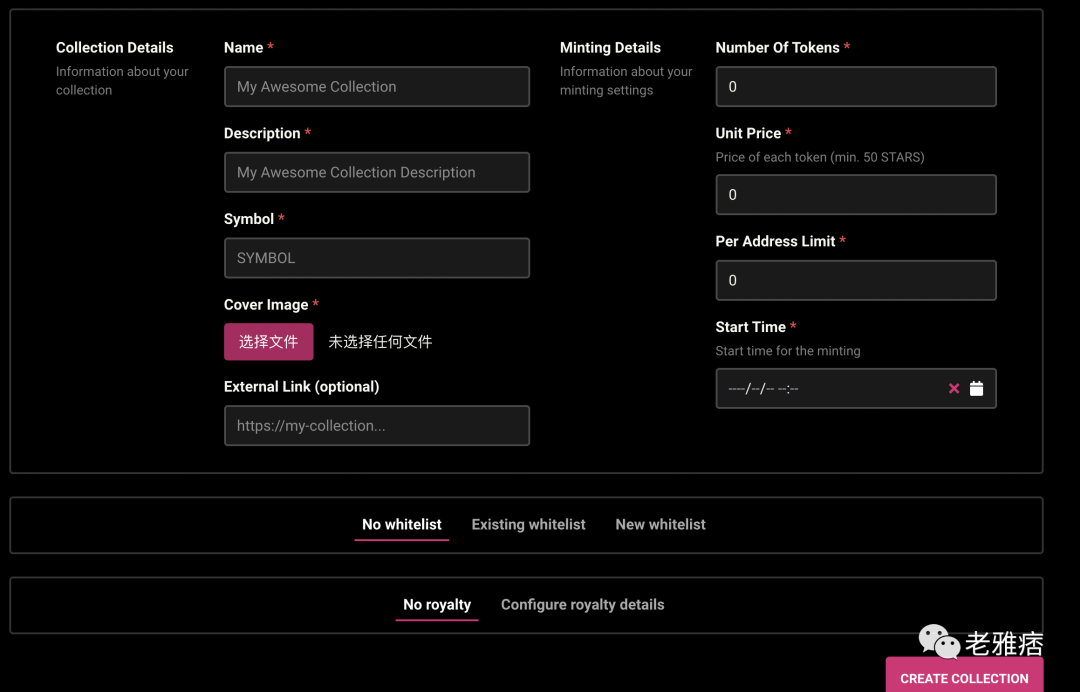
Task: Focus the Number Of Tokens field
Action: tap(855, 87)
